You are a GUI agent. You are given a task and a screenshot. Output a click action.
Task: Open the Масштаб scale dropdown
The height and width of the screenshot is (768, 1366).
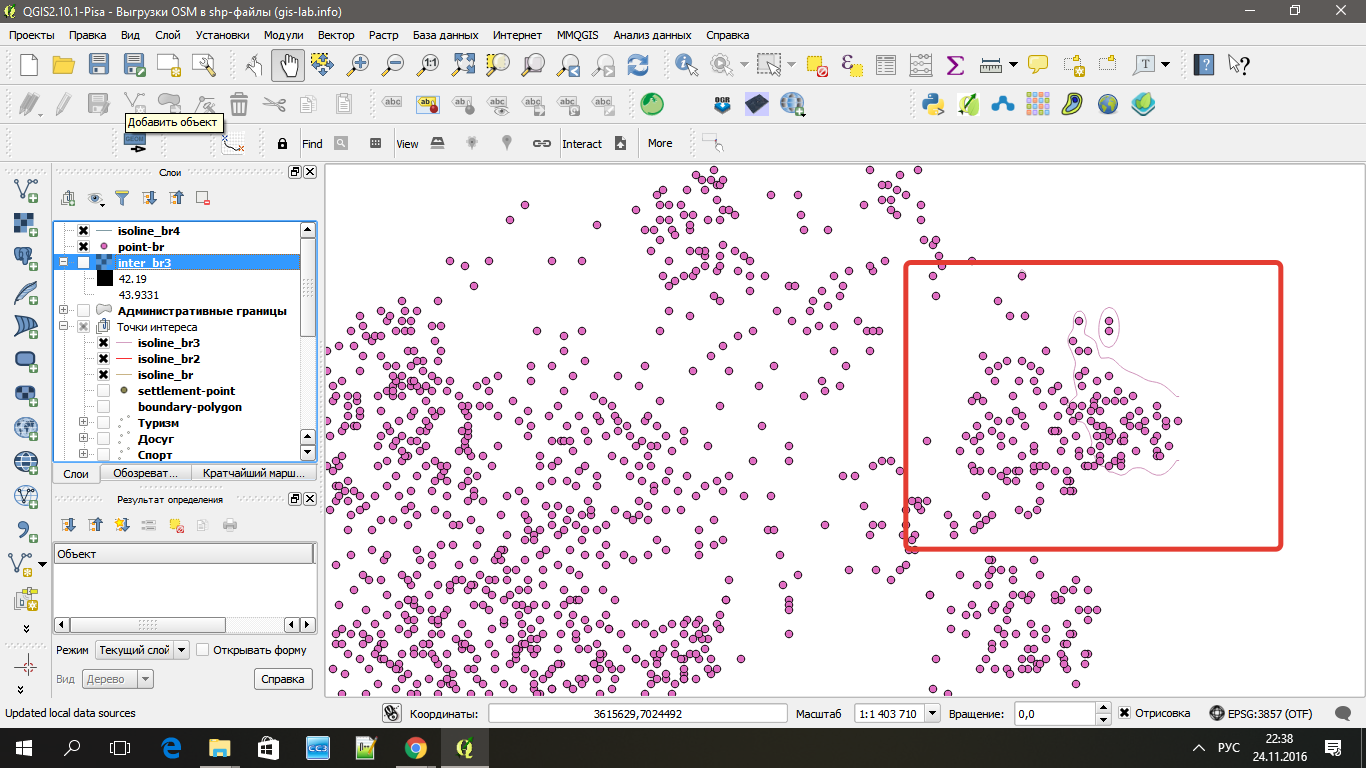coord(932,713)
